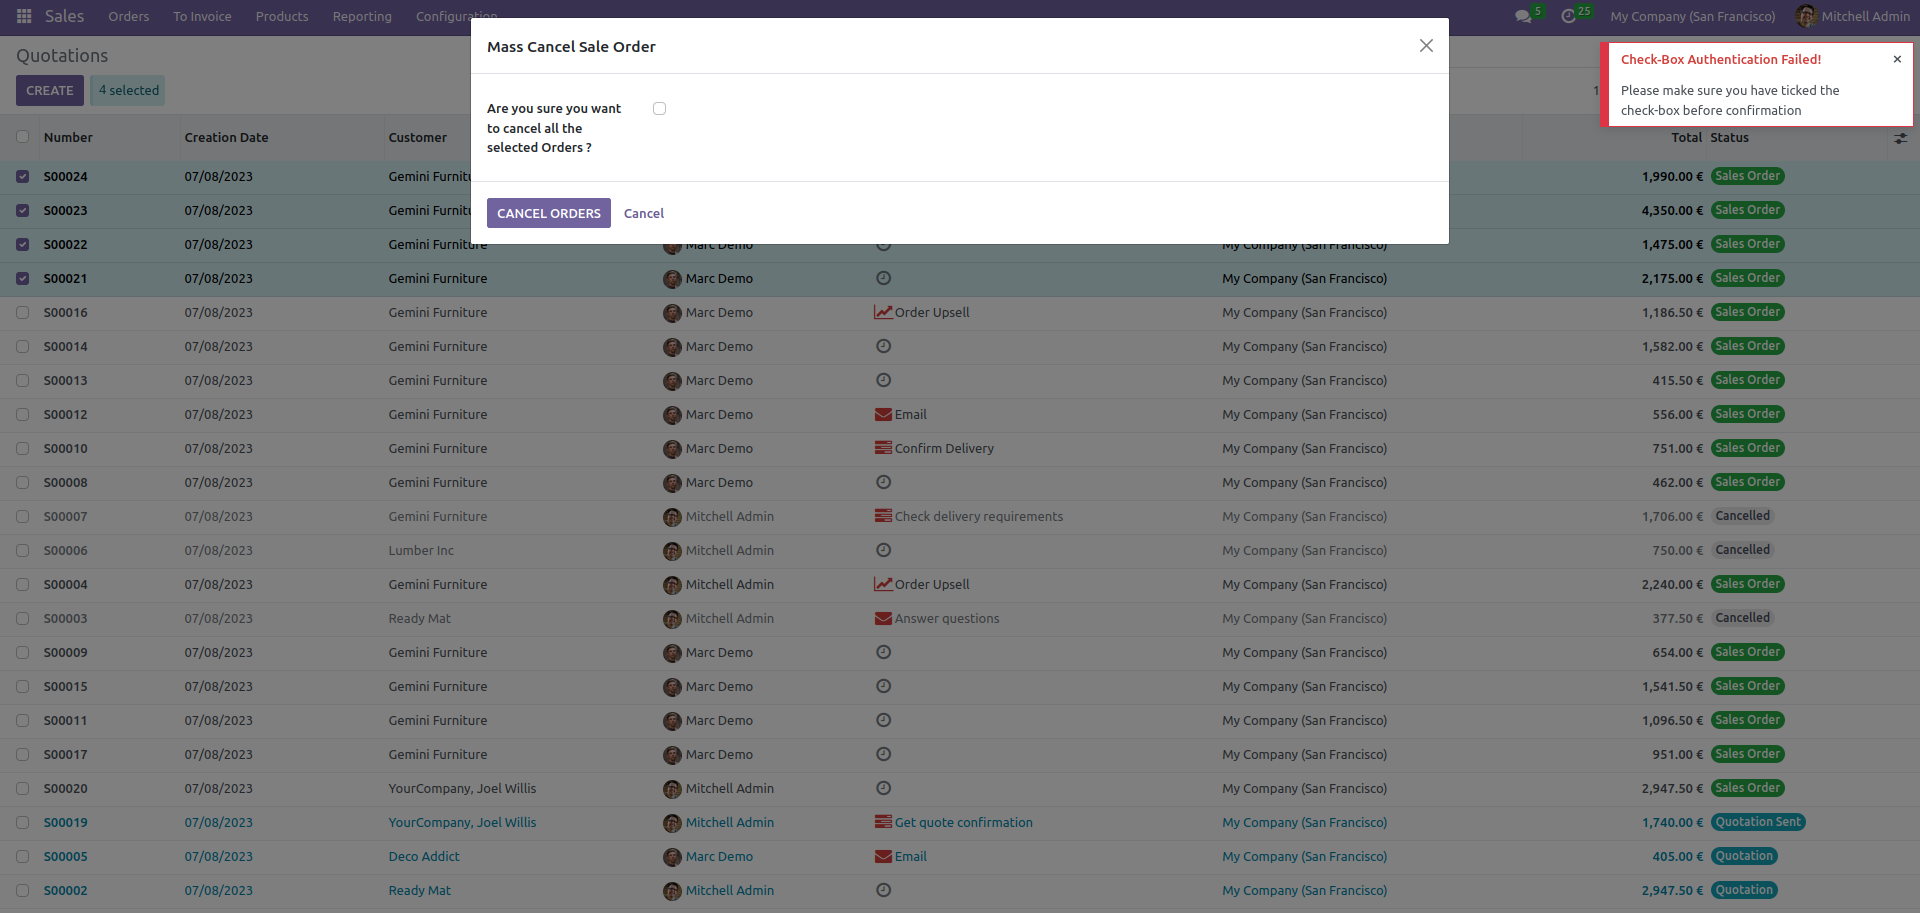This screenshot has width=1920, height=913.
Task: Expand the Mitchell Admin user menu
Action: 1853,16
